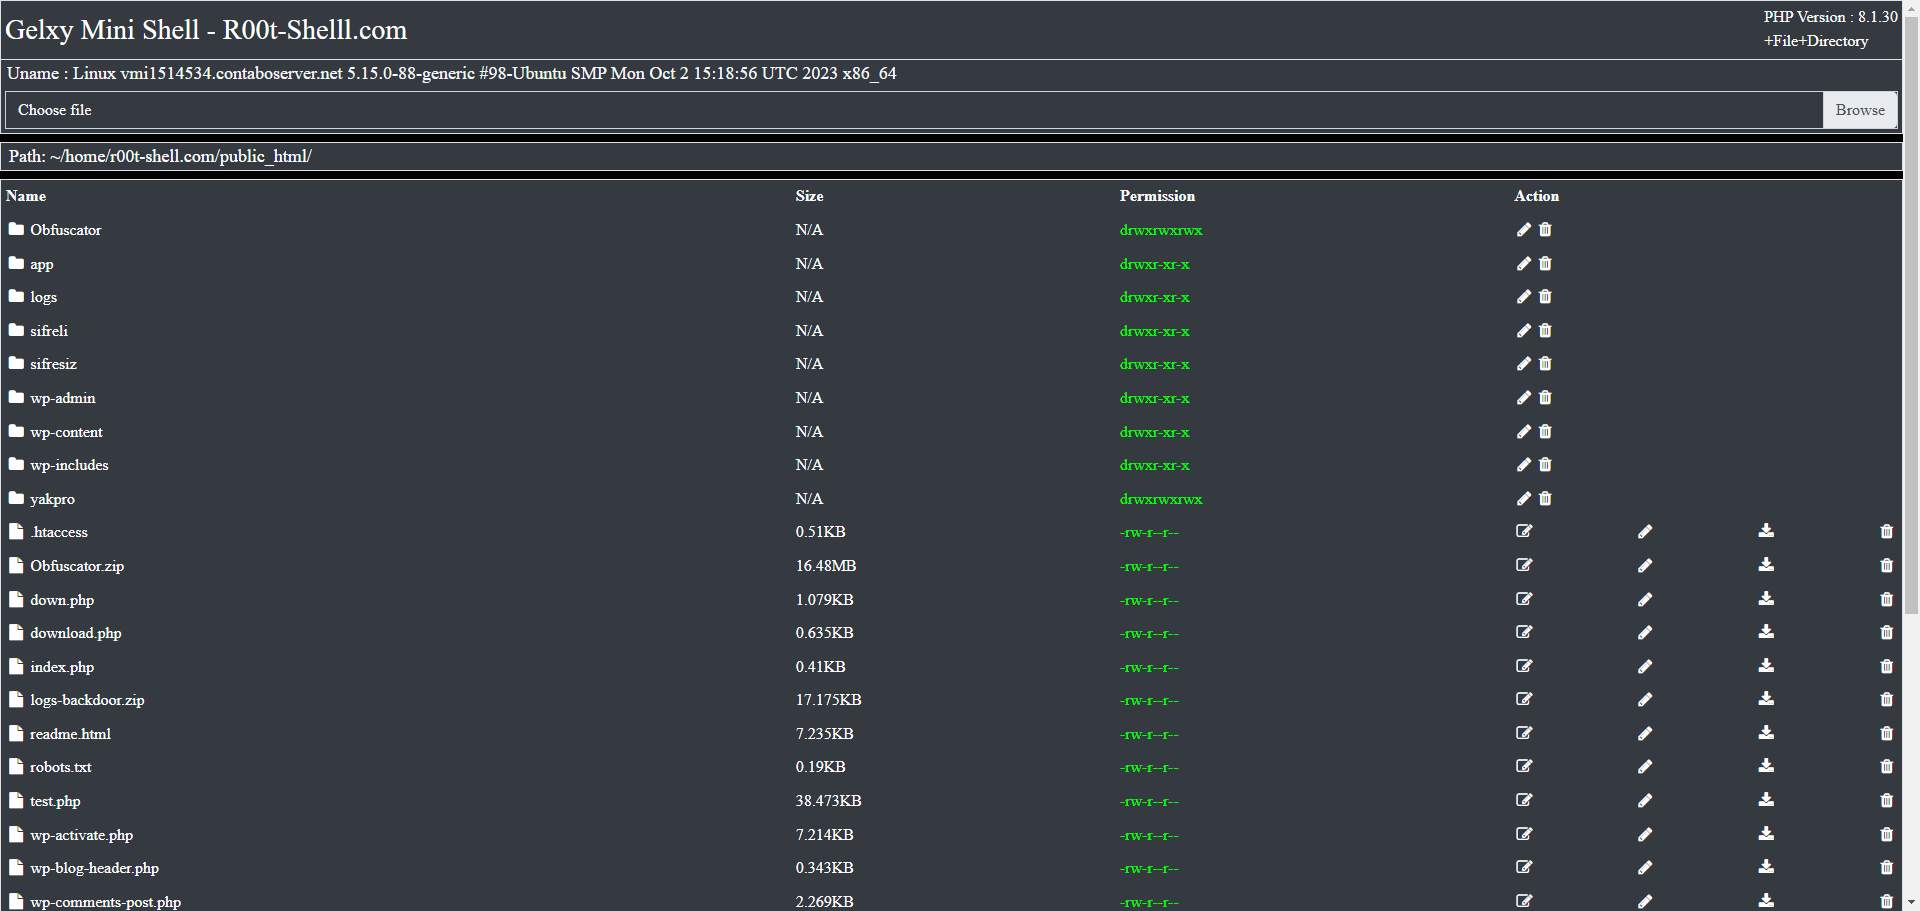Open the edit icon for index.php
1920x911 pixels.
point(1524,666)
